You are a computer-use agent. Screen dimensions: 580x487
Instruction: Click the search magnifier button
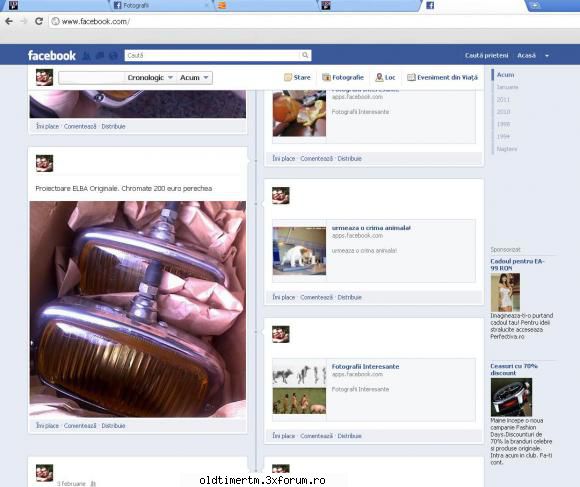(x=305, y=55)
